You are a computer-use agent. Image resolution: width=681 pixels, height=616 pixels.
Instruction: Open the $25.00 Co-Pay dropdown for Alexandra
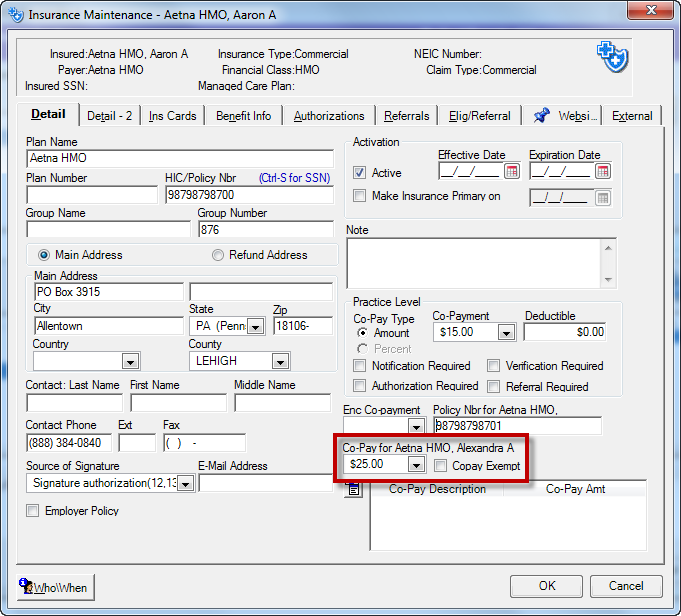coord(416,465)
